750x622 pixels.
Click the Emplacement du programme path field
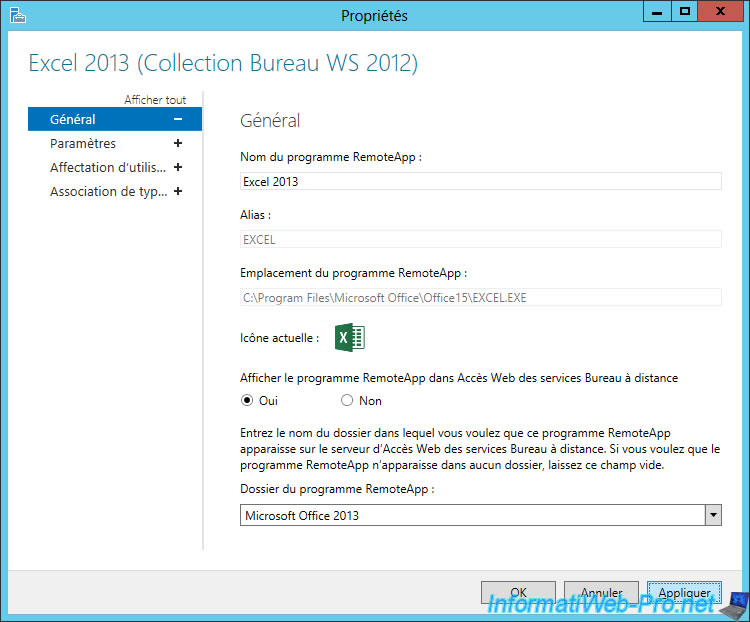481,297
